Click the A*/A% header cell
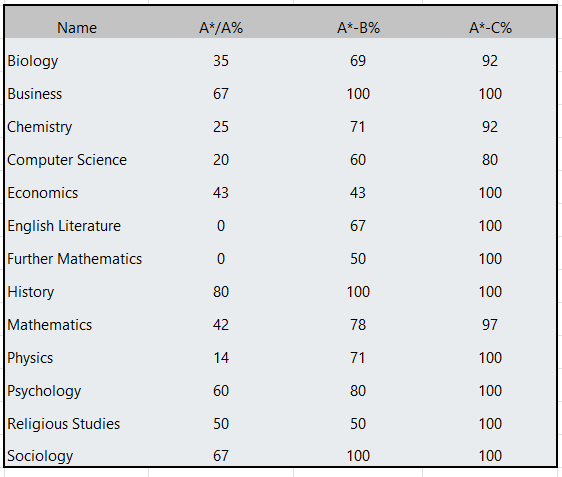This screenshot has height=477, width=562. tap(221, 28)
